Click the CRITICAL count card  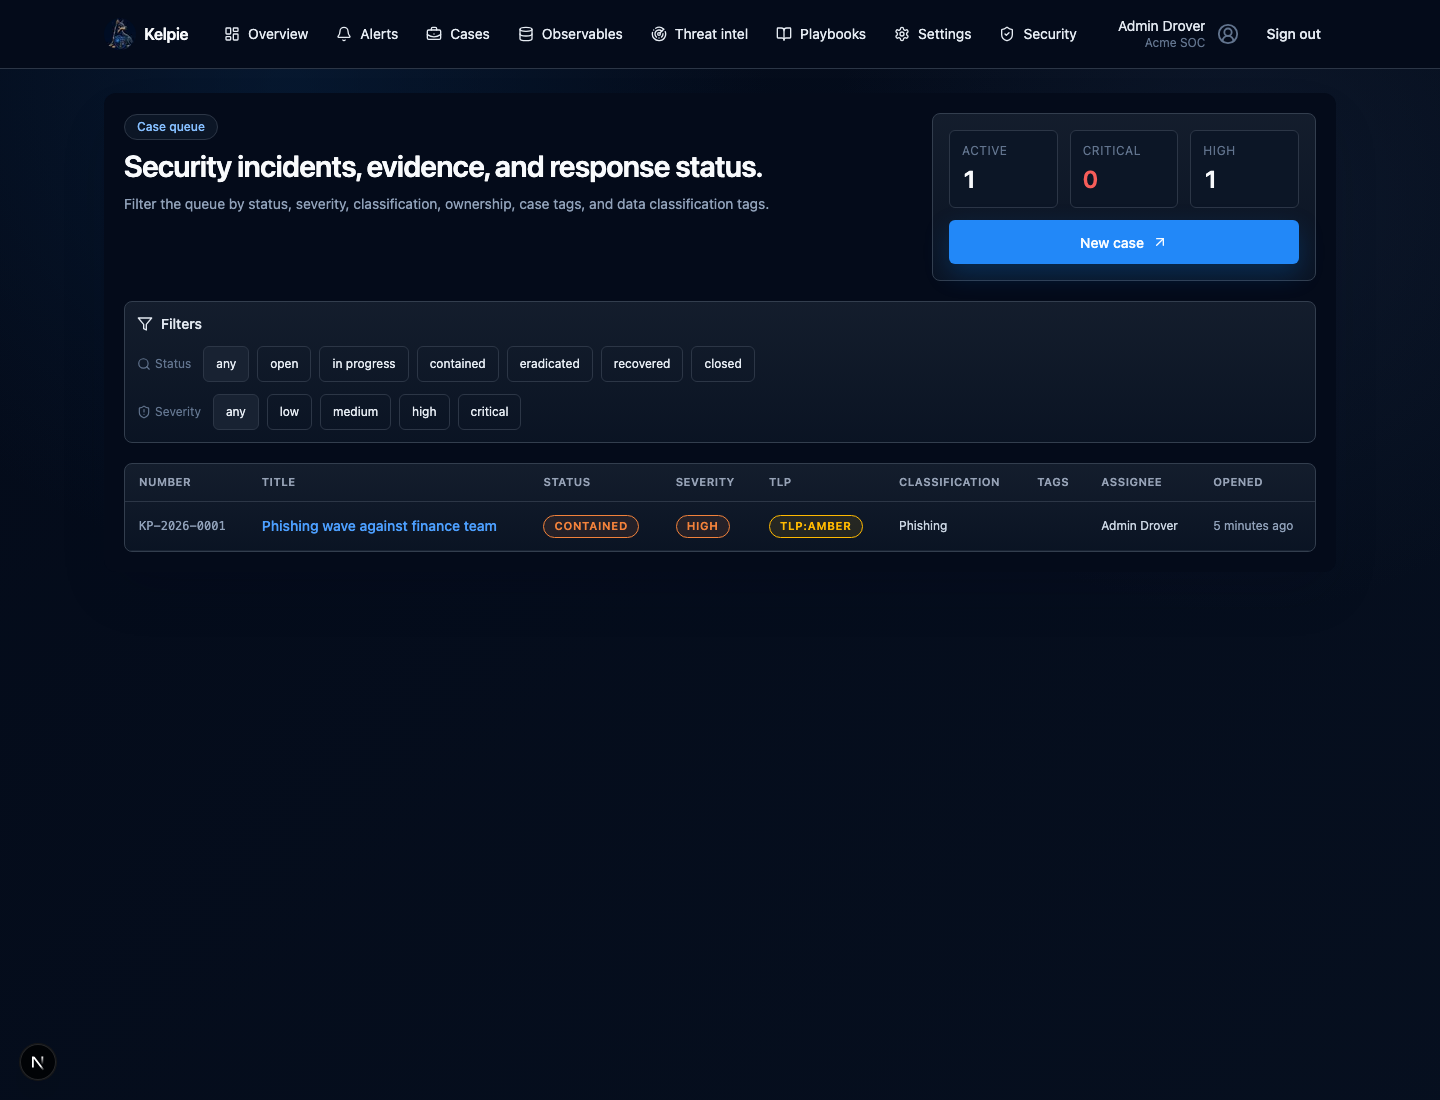(x=1124, y=169)
